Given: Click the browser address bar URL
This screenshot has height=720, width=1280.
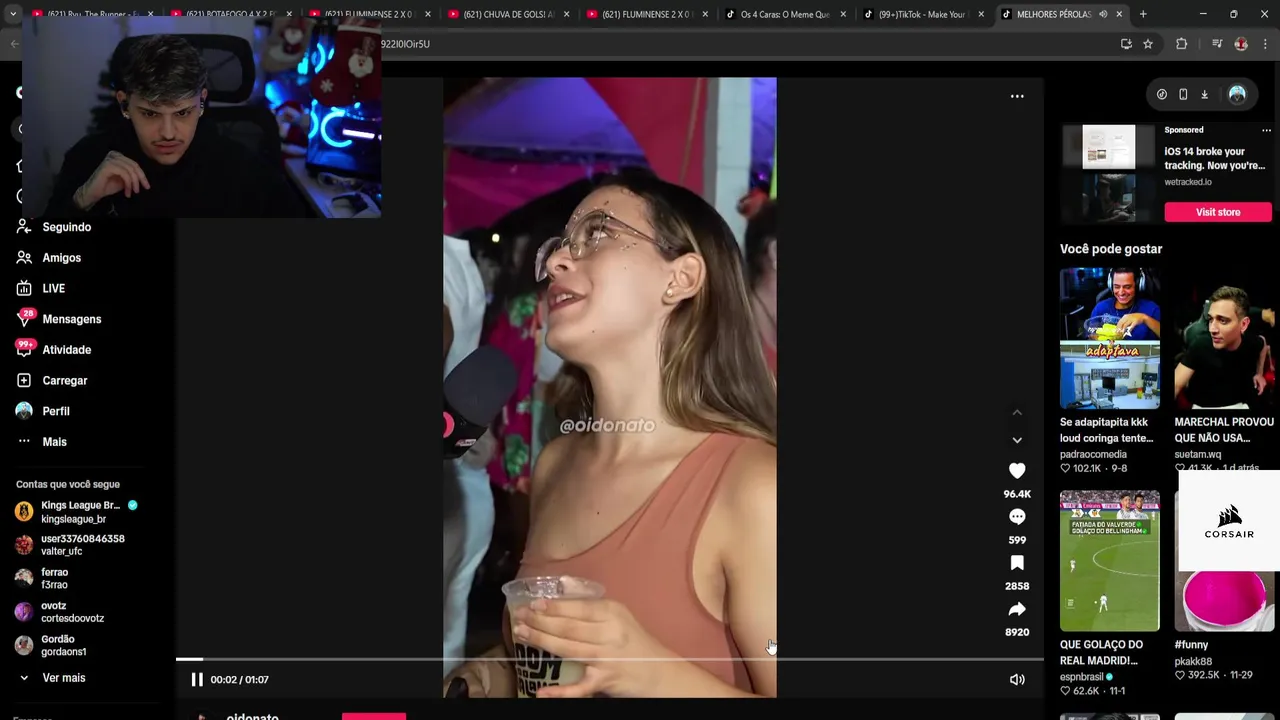Looking at the screenshot, I should [406, 44].
